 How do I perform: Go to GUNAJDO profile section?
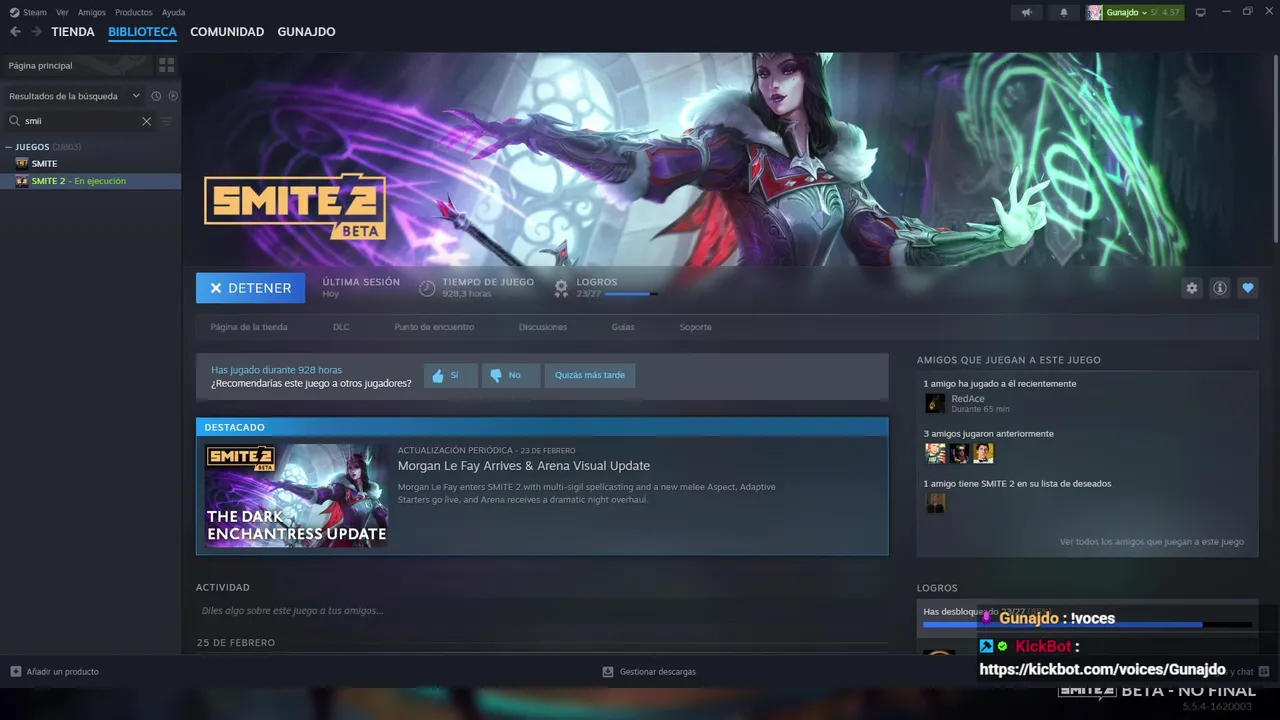(306, 32)
